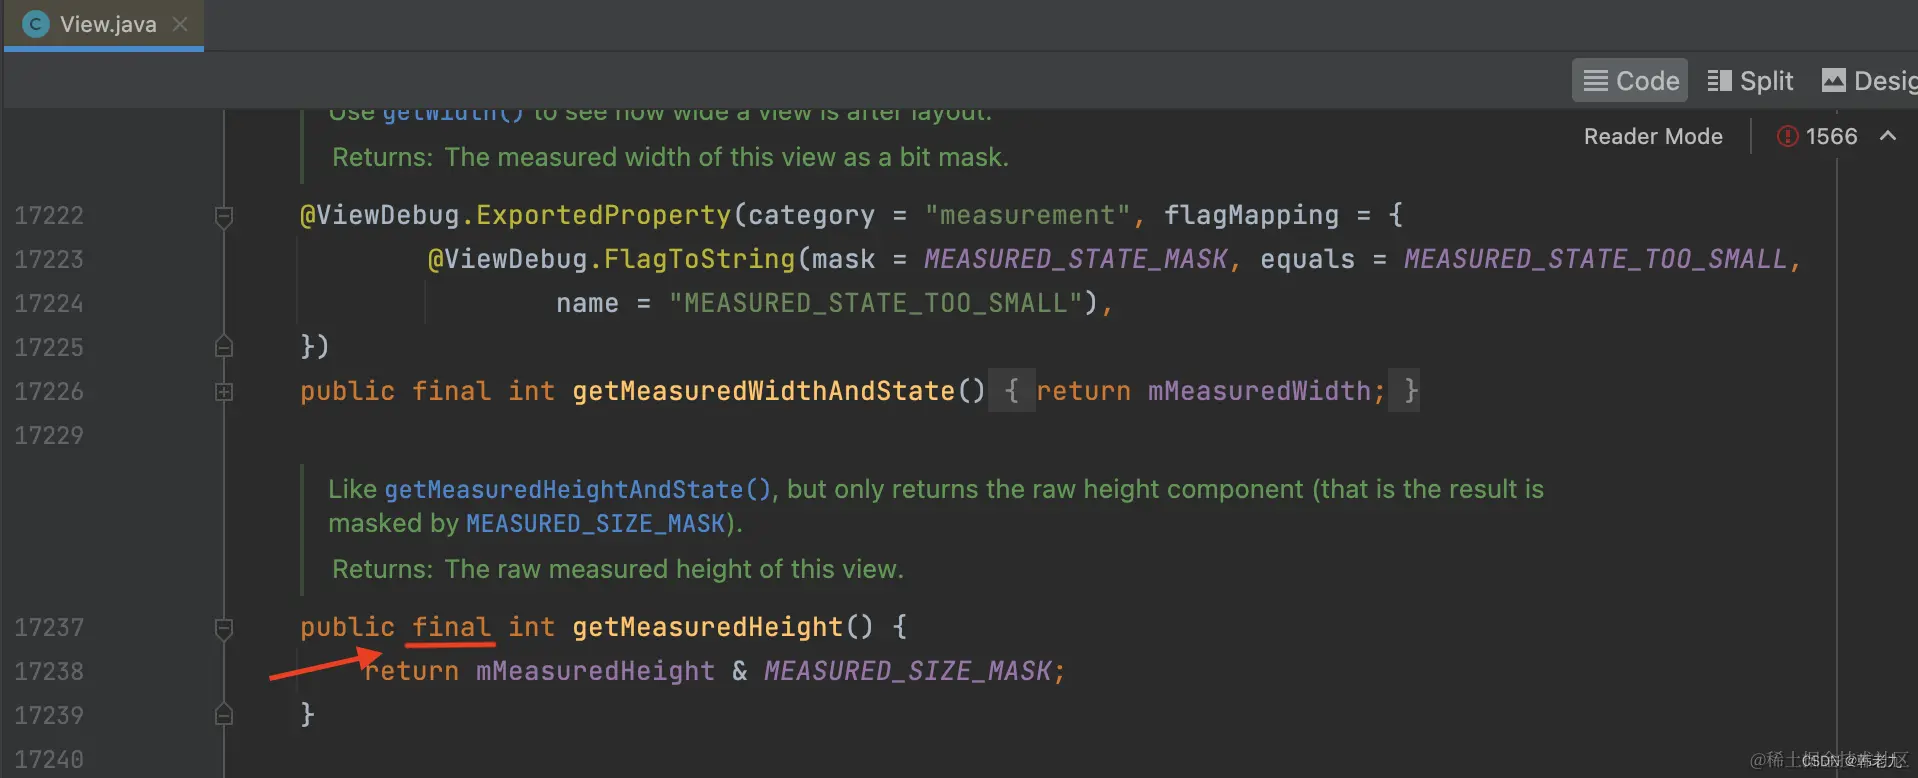
Task: Click the collapsed closing brace of getMeasuredWidthAndState
Action: point(1410,391)
